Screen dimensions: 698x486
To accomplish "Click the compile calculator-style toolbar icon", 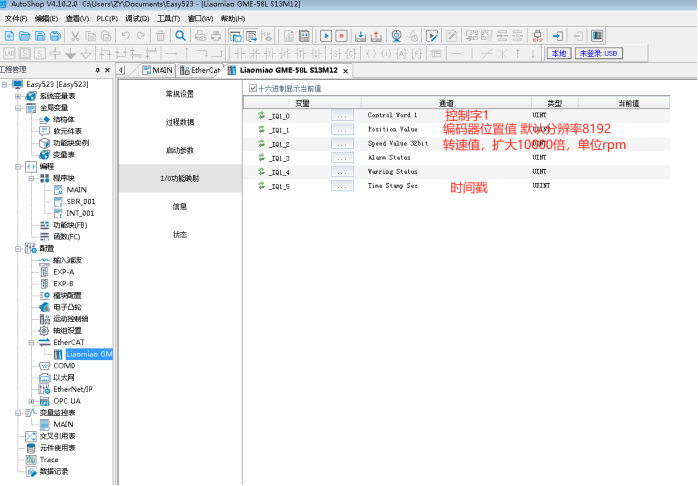I will pyautogui.click(x=304, y=36).
